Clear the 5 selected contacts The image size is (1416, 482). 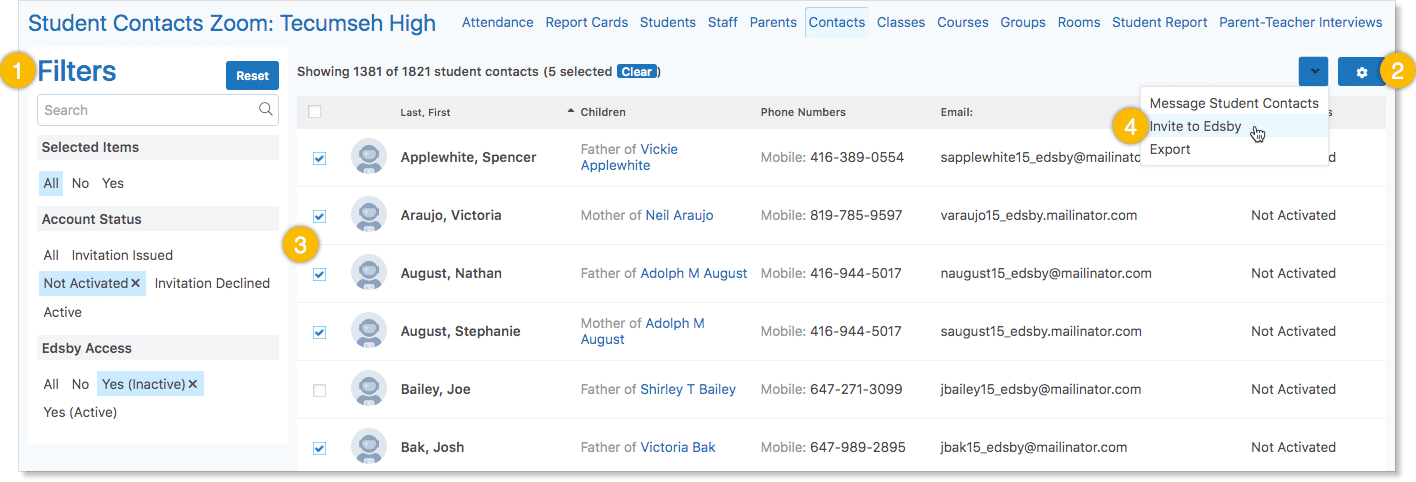tap(636, 72)
